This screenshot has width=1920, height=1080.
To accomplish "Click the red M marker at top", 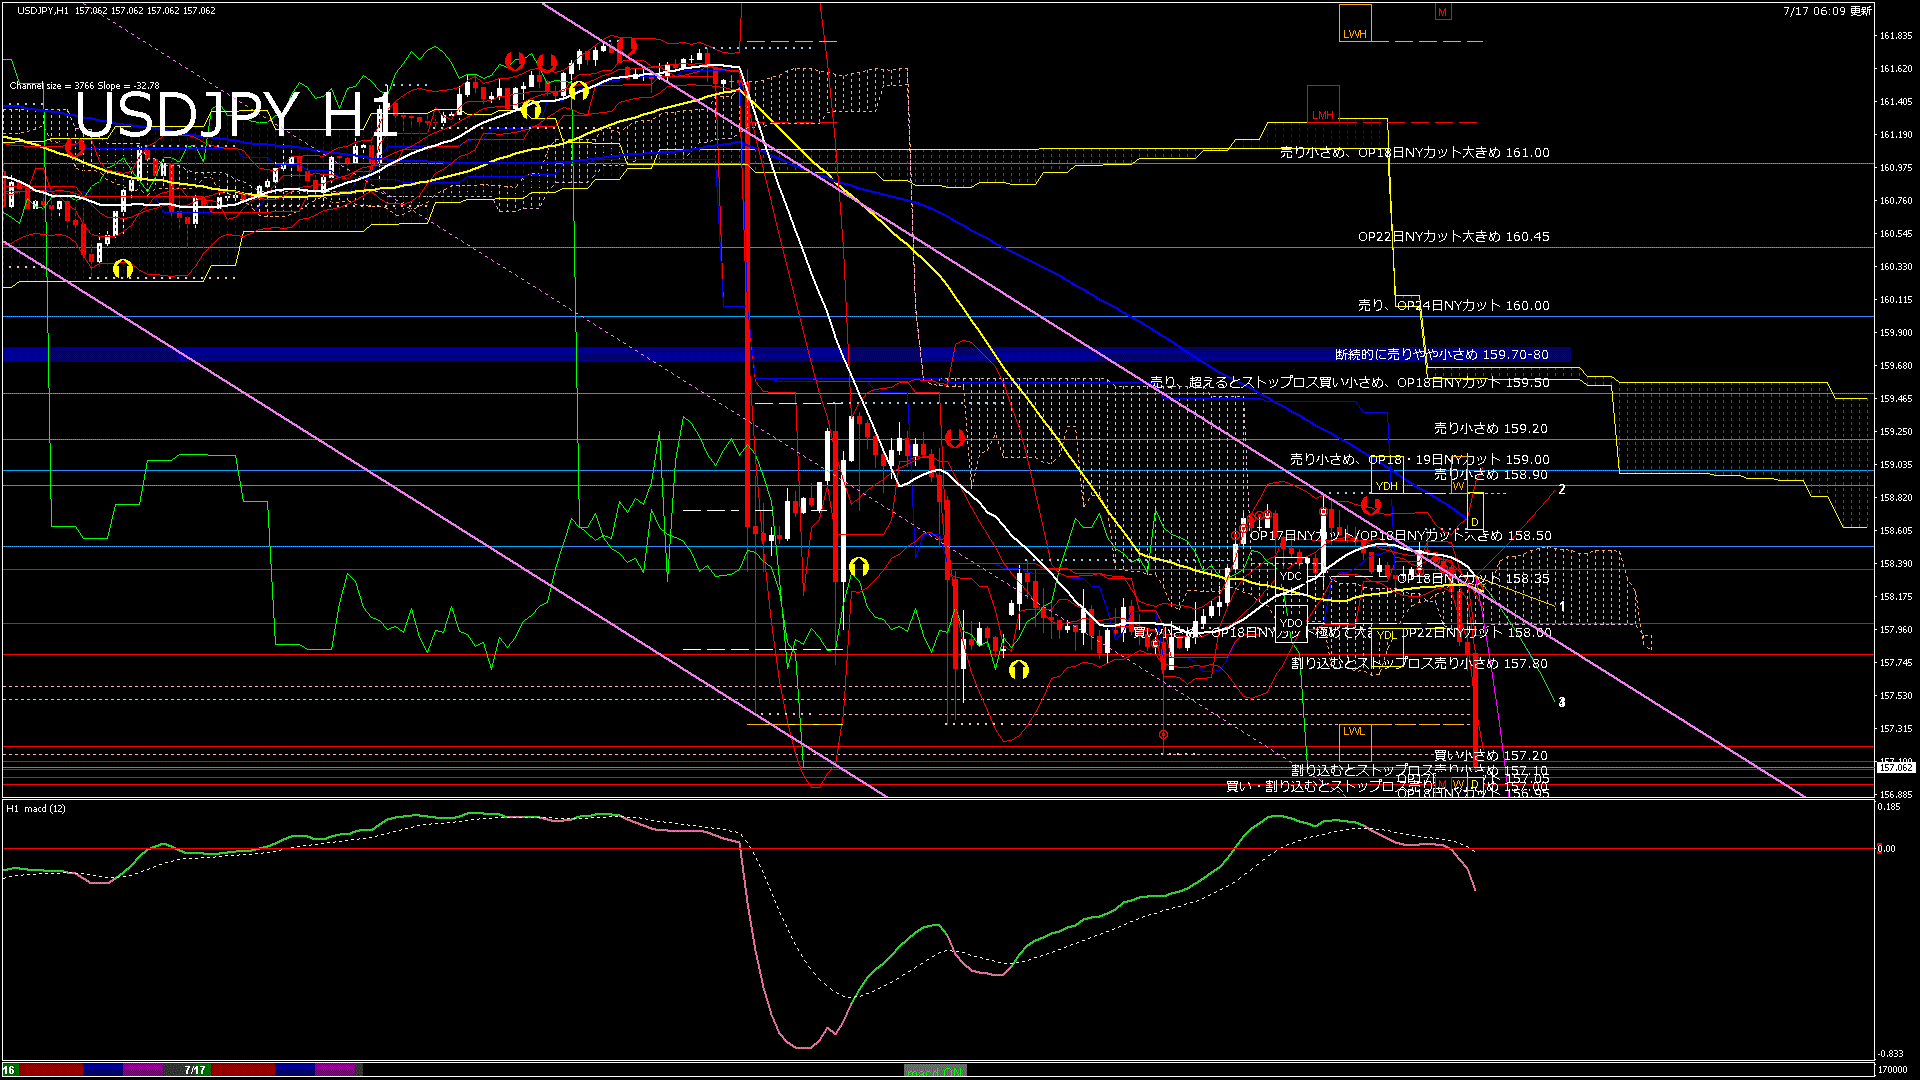I will coord(1442,12).
